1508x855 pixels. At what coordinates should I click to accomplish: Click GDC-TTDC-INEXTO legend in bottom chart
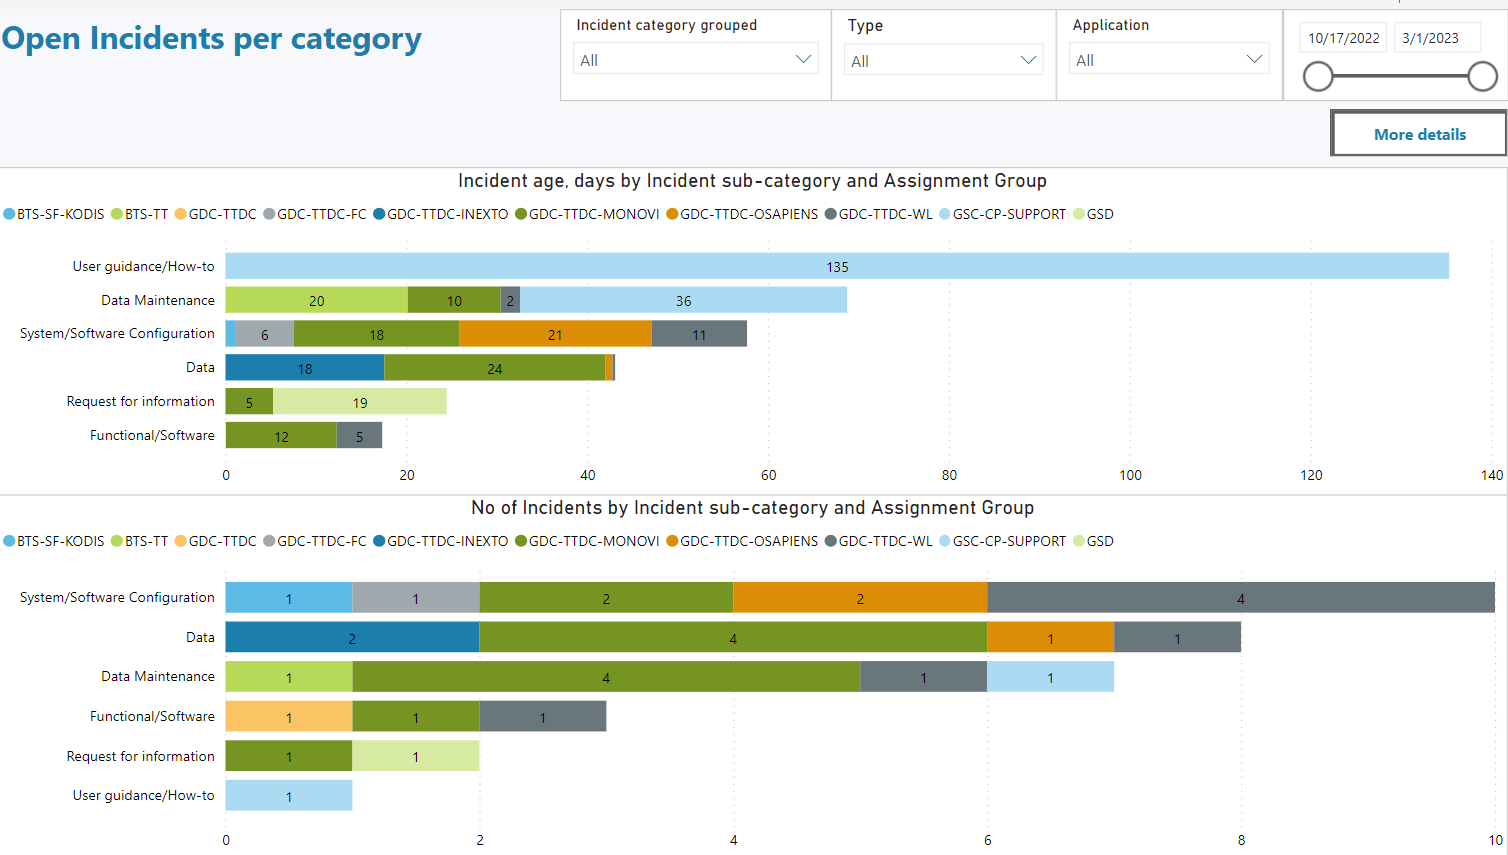tap(441, 541)
